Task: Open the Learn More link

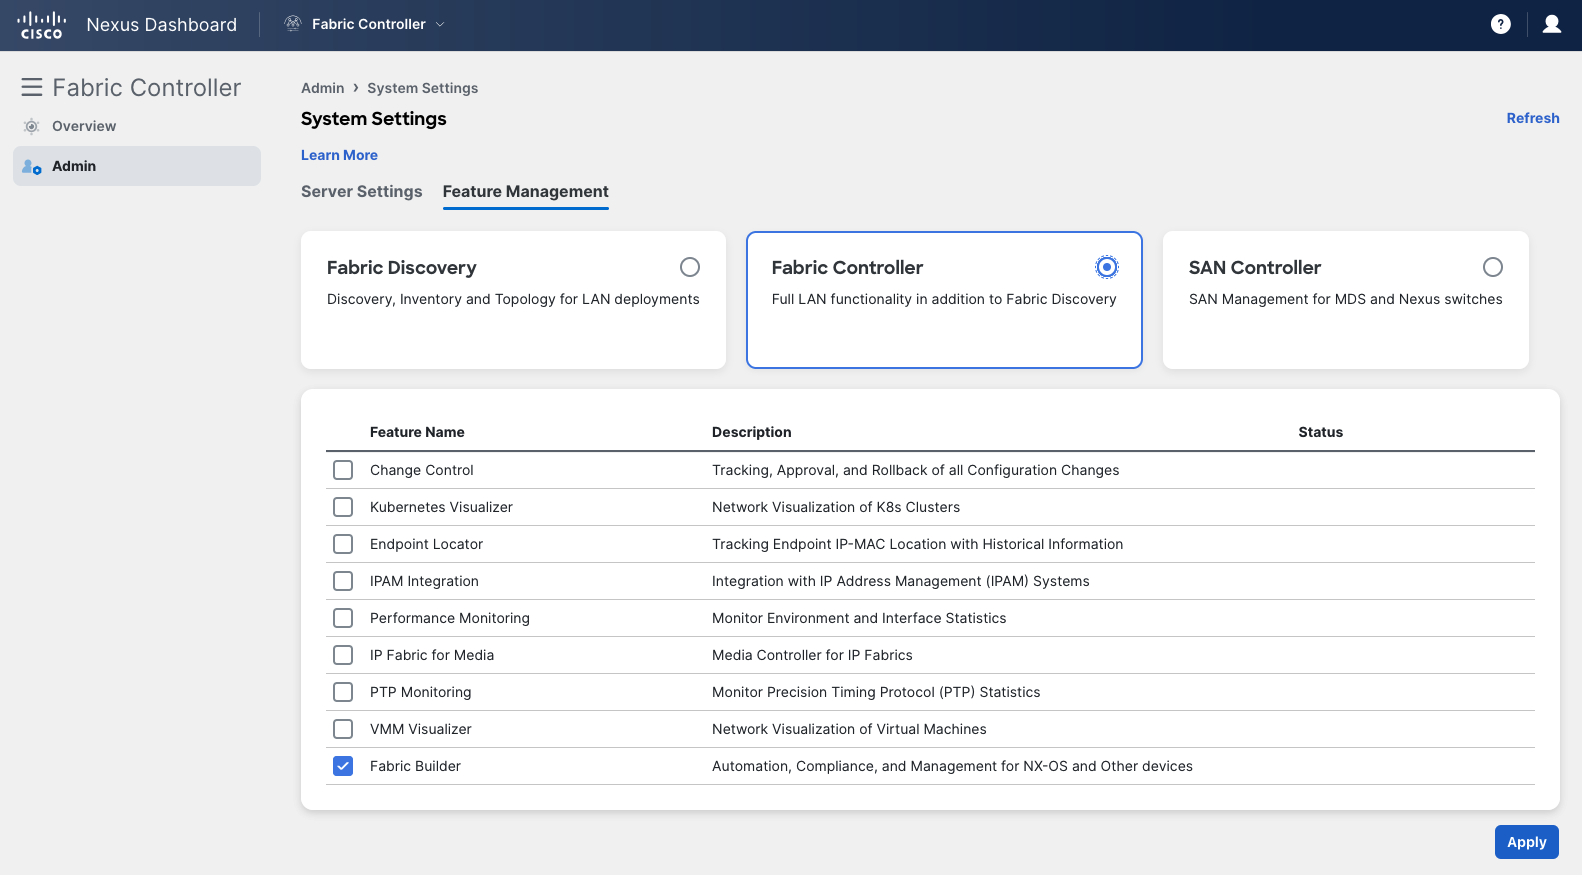Action: coord(339,155)
